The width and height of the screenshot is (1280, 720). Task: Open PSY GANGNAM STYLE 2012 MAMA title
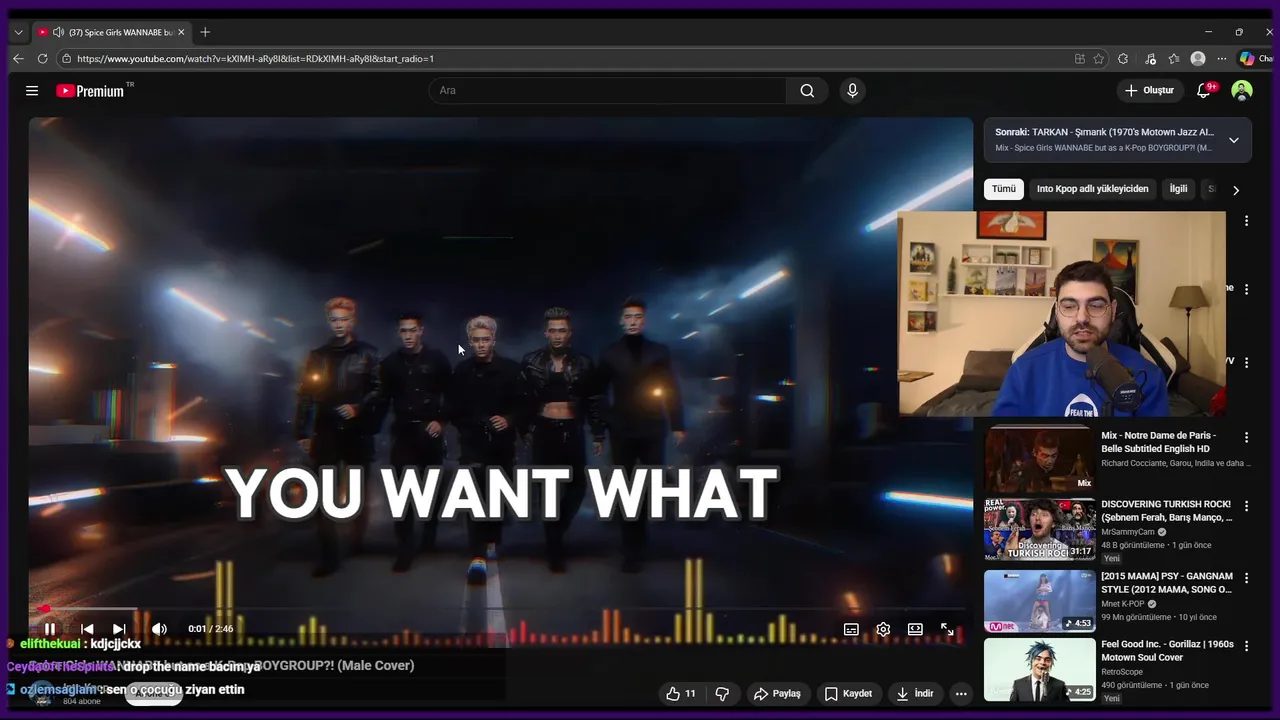click(1167, 583)
